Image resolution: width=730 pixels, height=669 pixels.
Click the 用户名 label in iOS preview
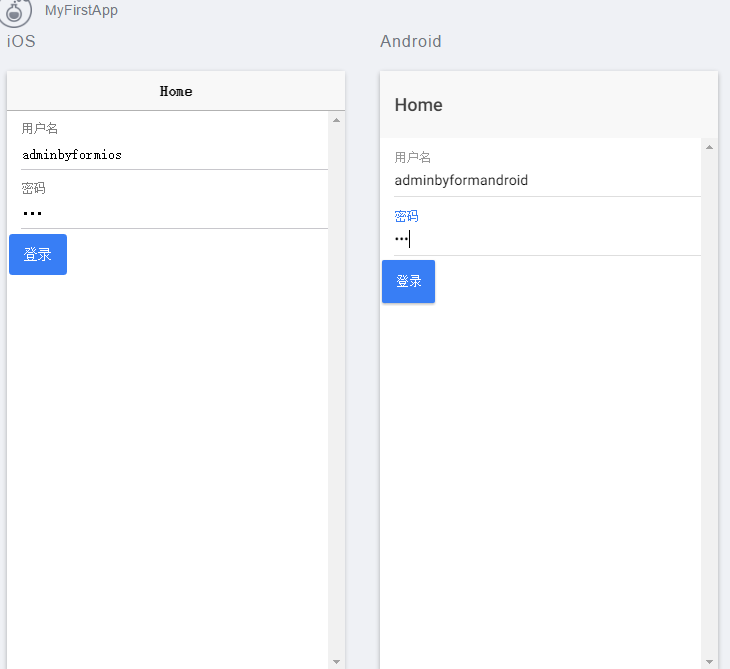pos(40,128)
